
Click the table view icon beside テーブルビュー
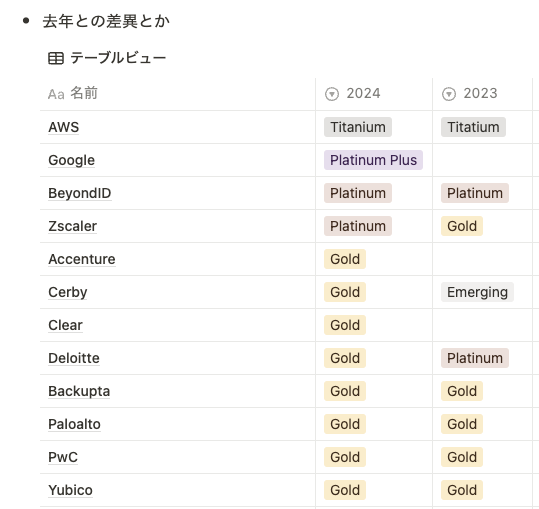(56, 58)
